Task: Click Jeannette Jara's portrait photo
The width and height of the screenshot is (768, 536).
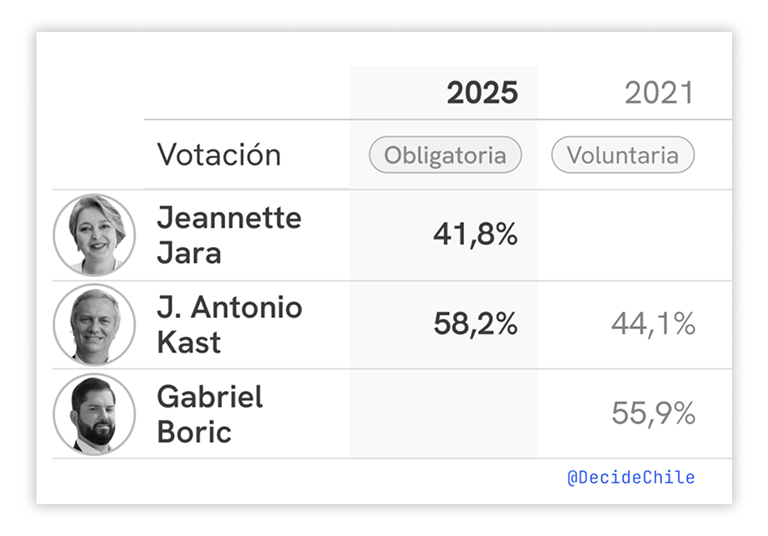Action: click(94, 235)
